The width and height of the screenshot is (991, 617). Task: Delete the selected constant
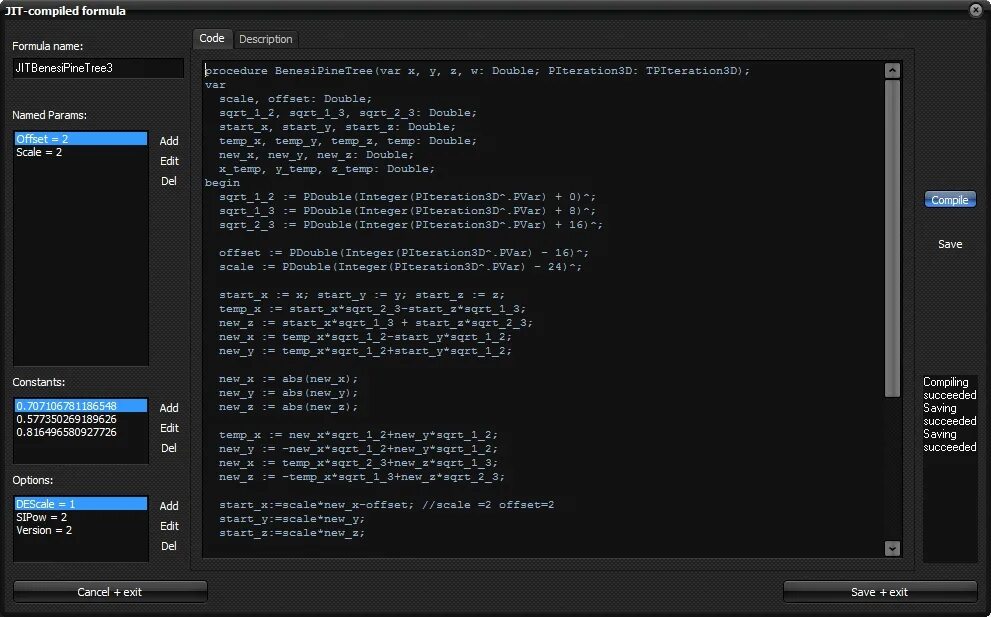pyautogui.click(x=169, y=448)
